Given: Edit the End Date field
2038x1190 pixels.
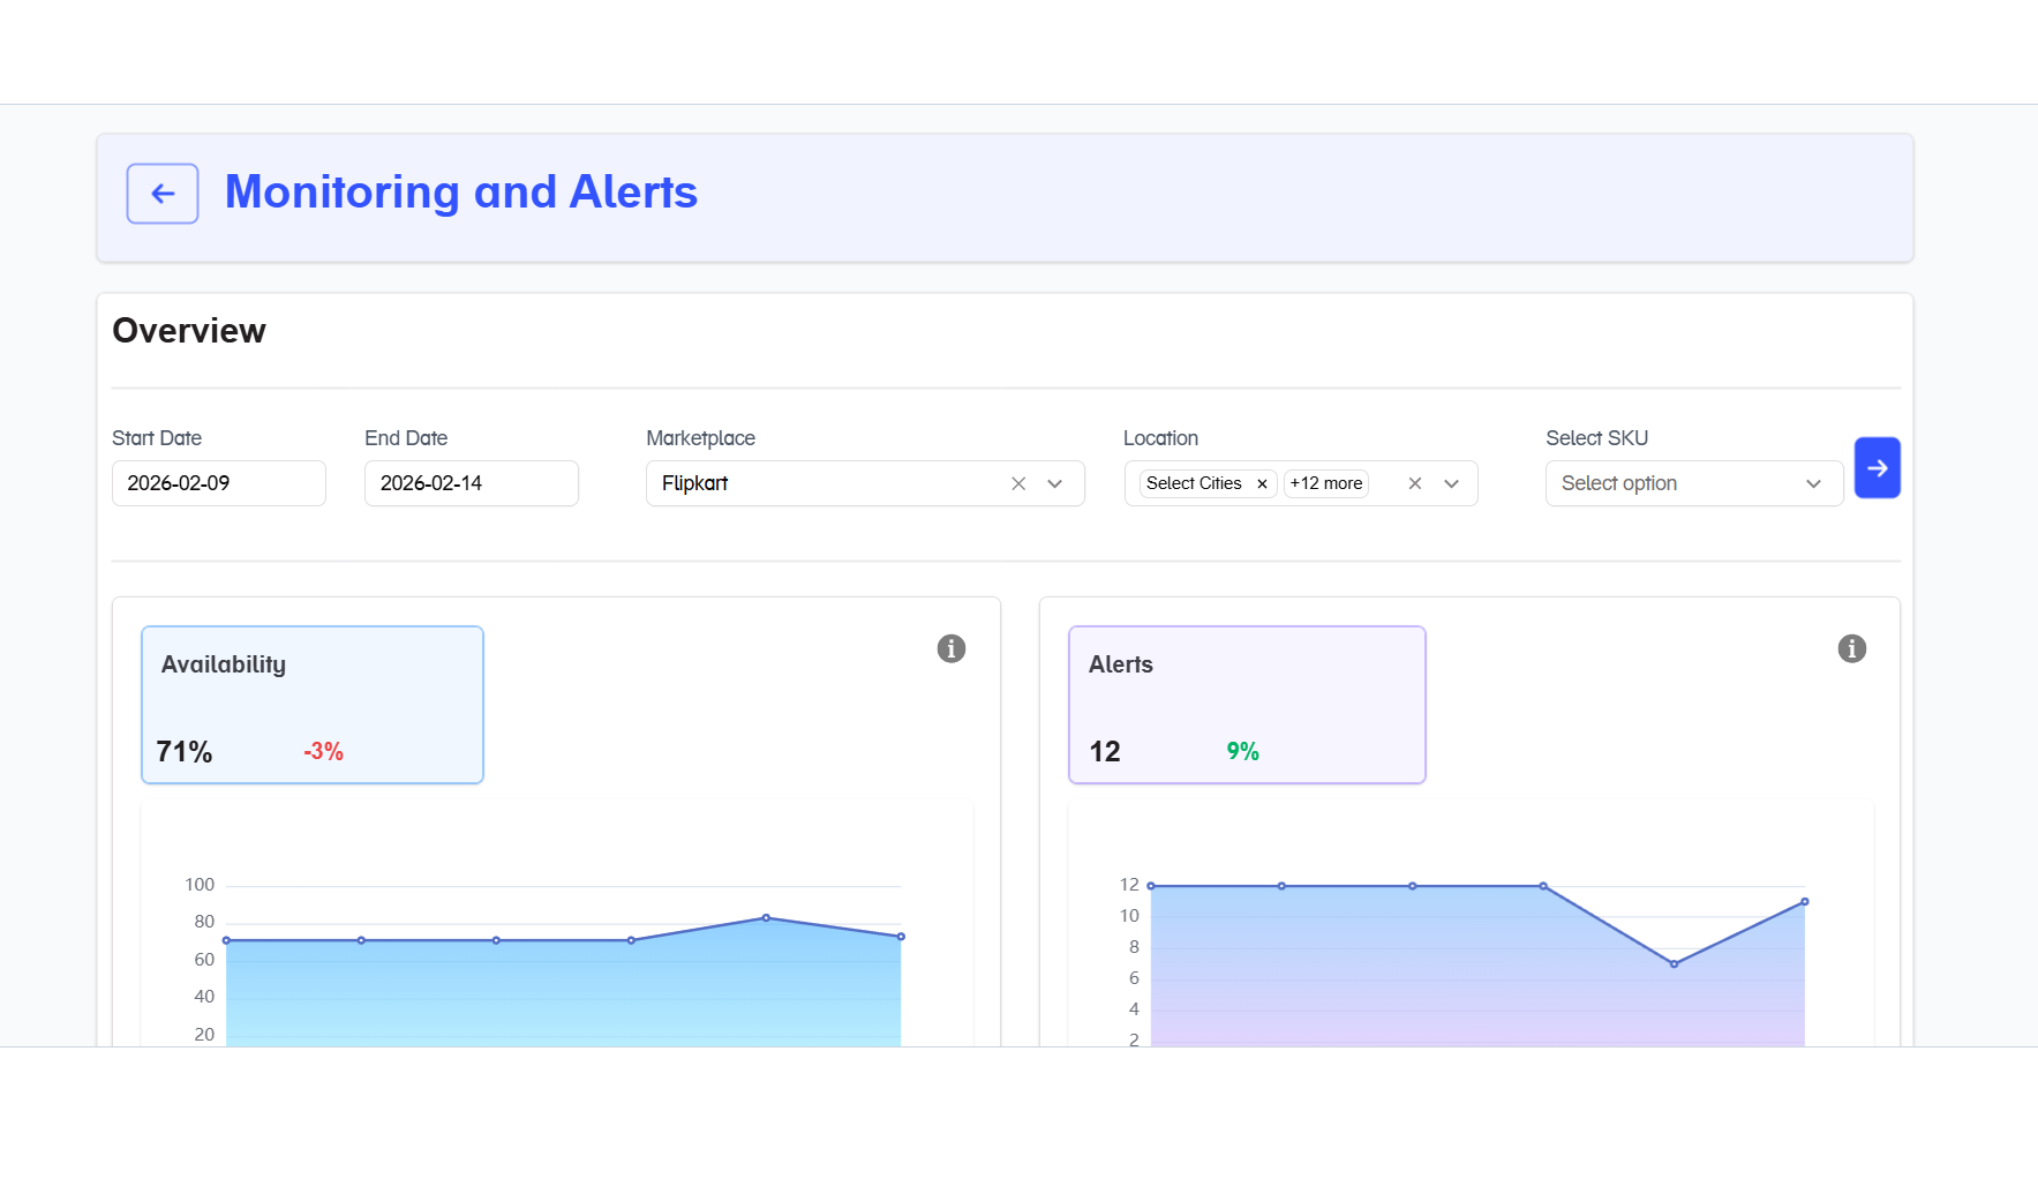Looking at the screenshot, I should coord(471,484).
